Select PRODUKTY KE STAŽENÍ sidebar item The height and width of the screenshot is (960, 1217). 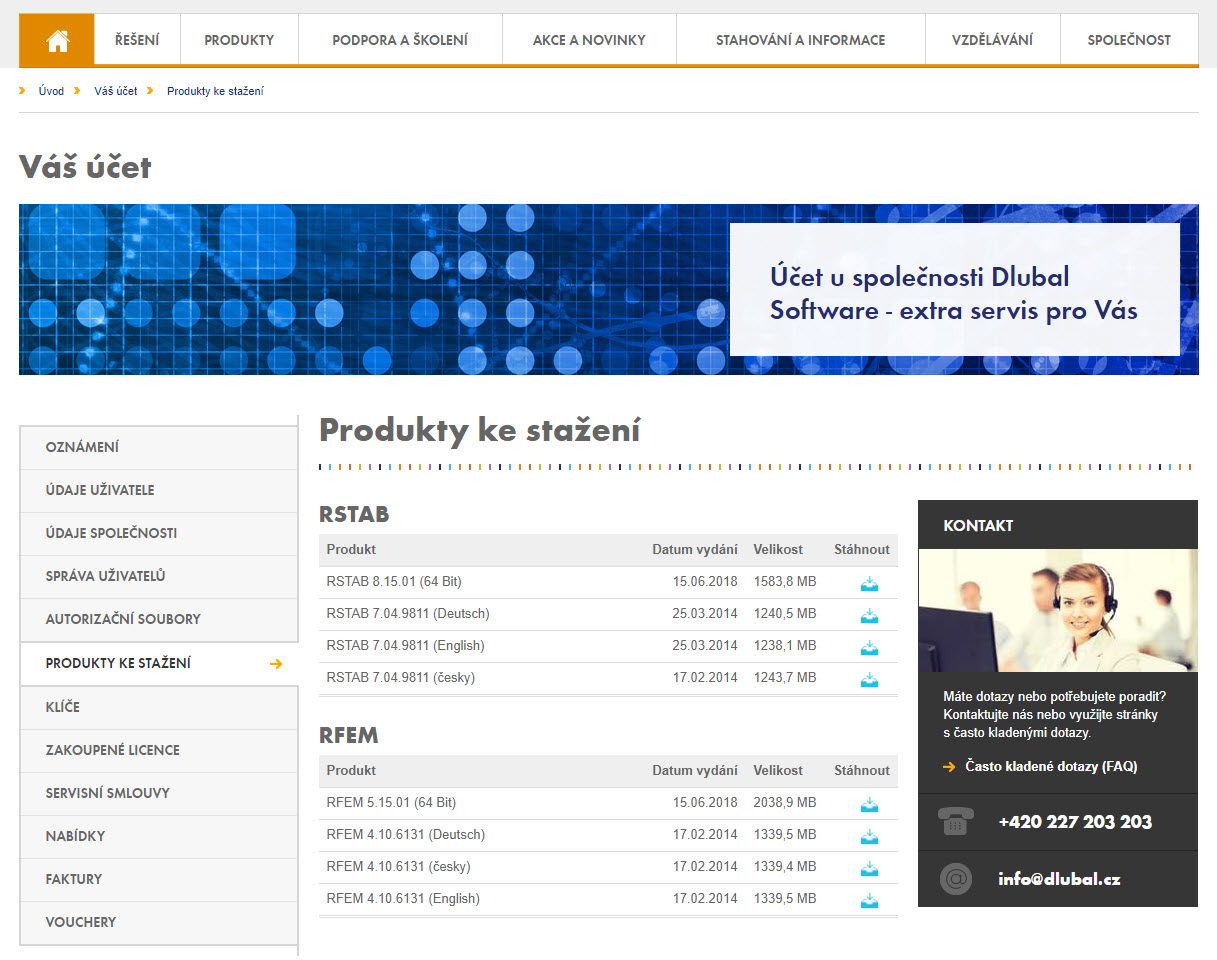159,663
